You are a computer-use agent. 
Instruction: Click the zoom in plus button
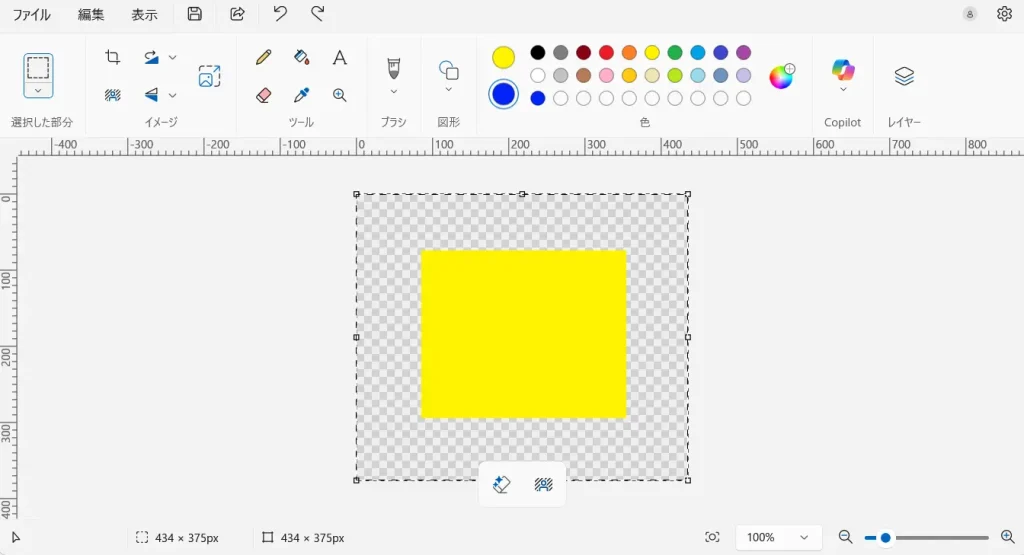pos(1007,537)
